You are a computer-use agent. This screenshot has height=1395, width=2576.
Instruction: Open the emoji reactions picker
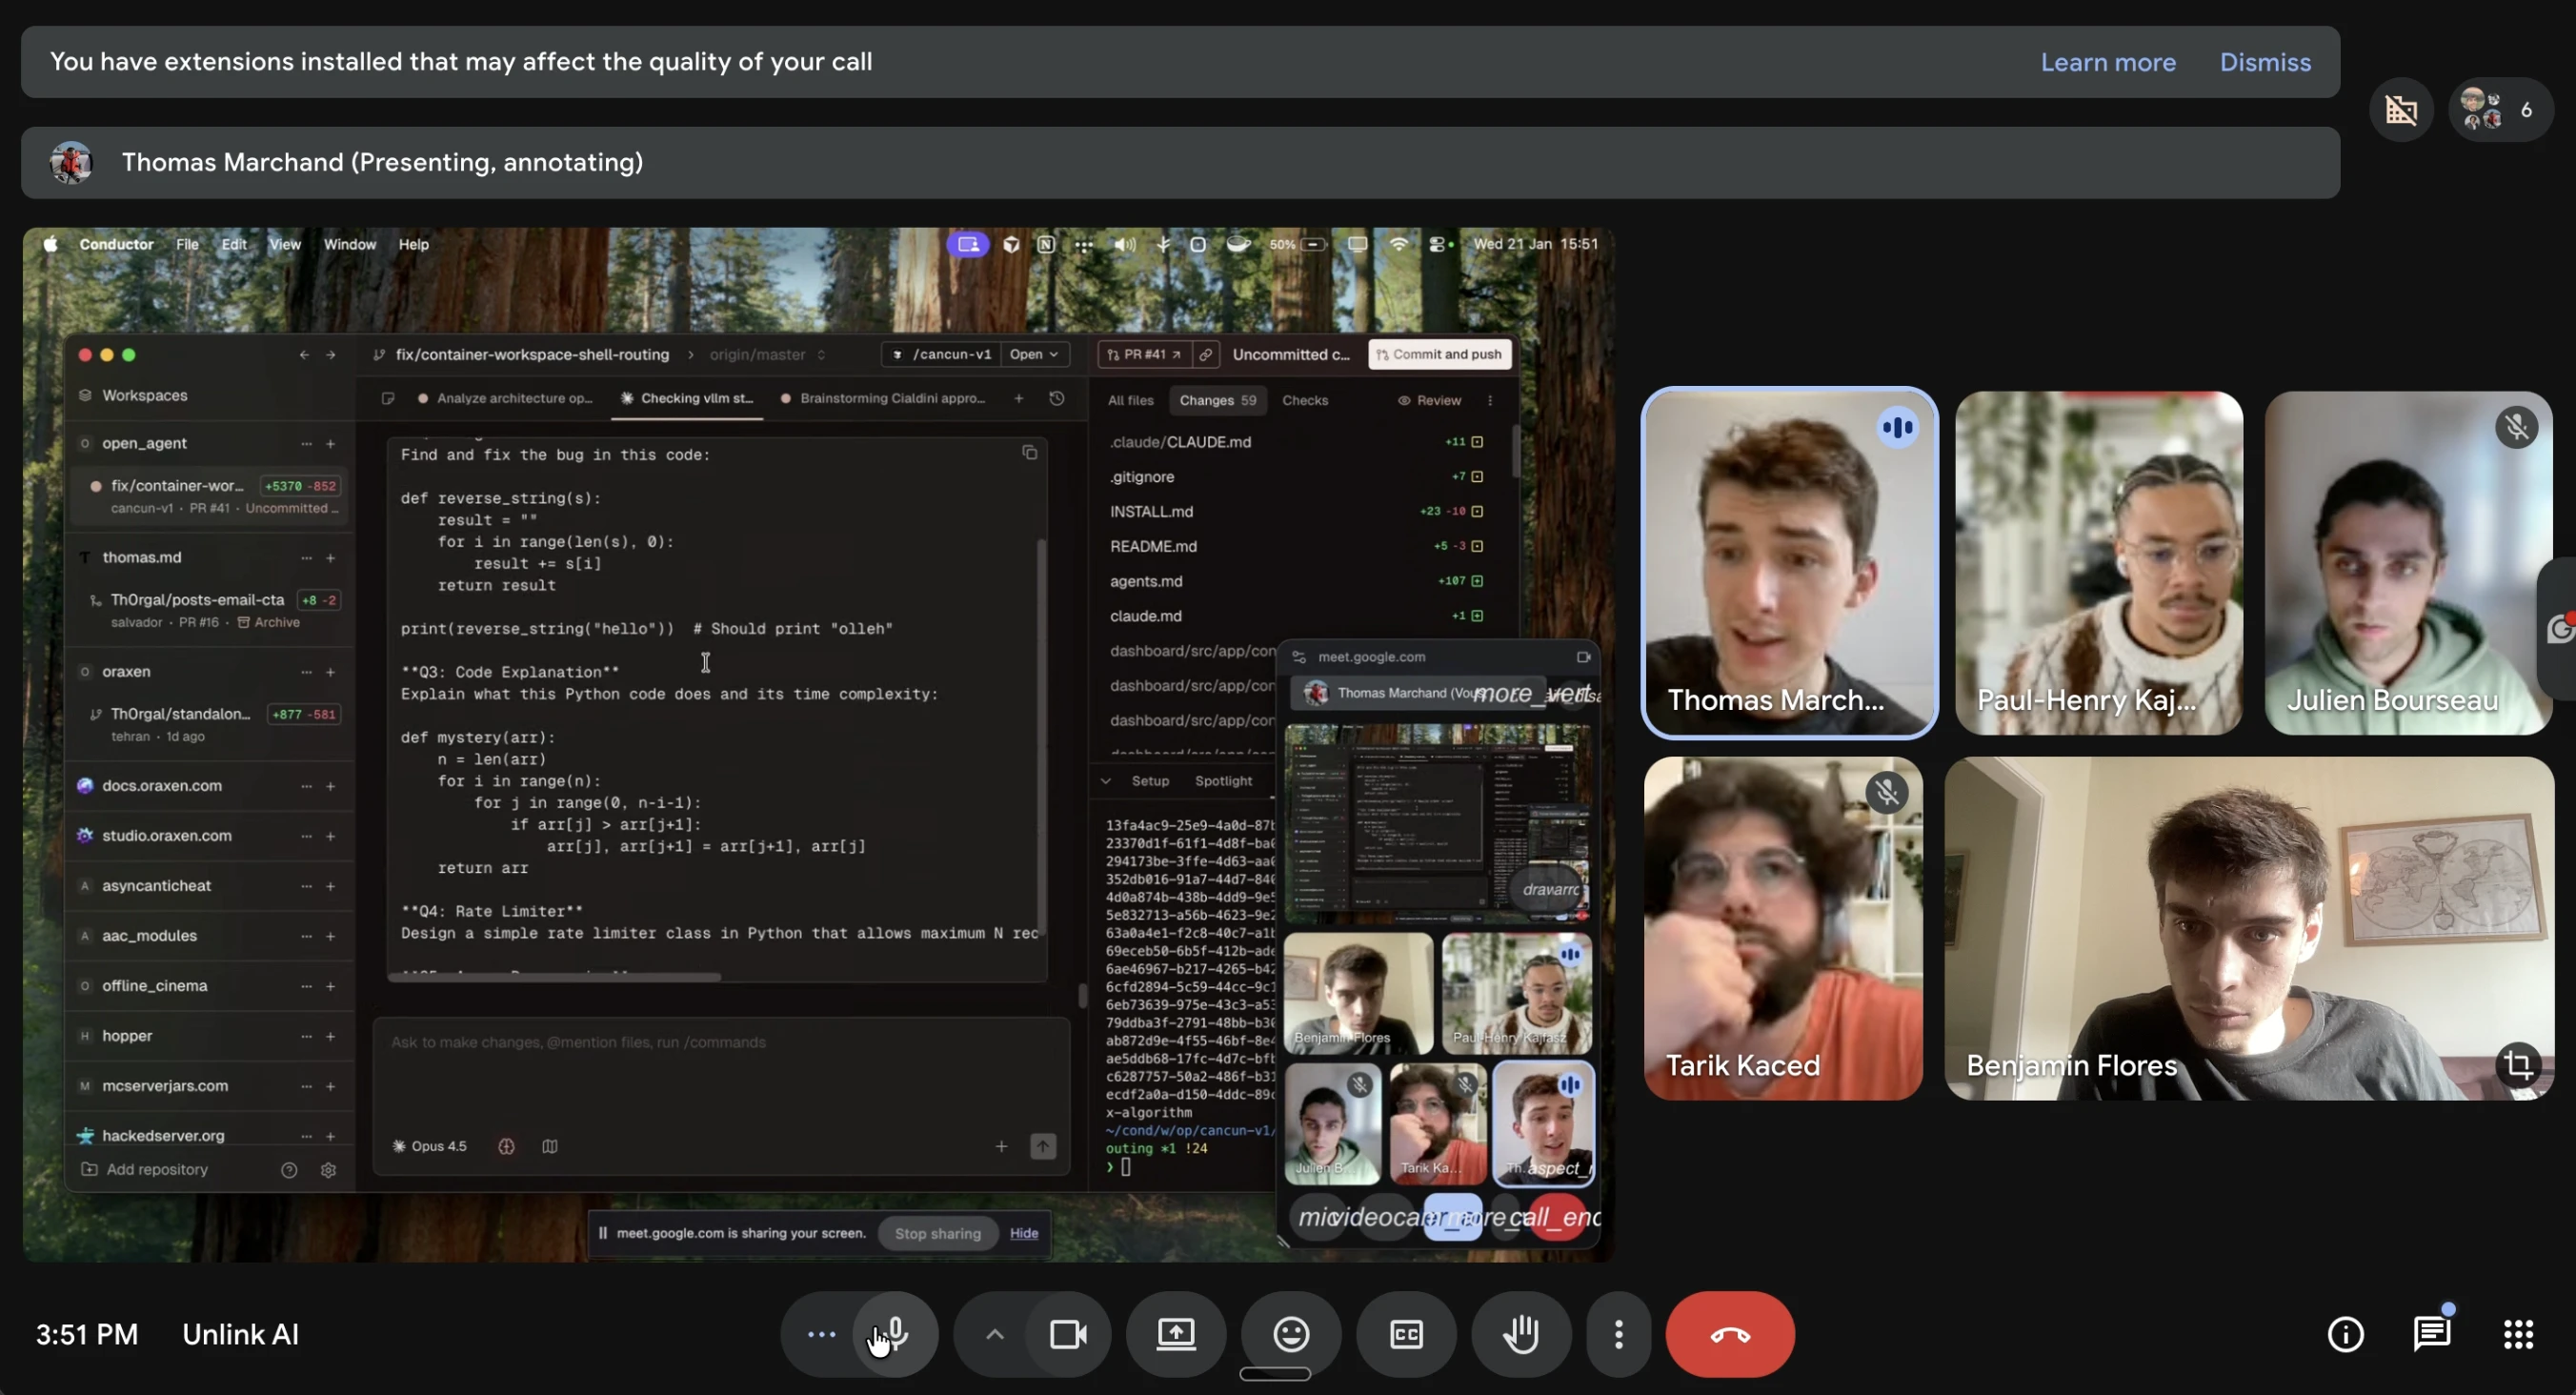click(x=1290, y=1334)
